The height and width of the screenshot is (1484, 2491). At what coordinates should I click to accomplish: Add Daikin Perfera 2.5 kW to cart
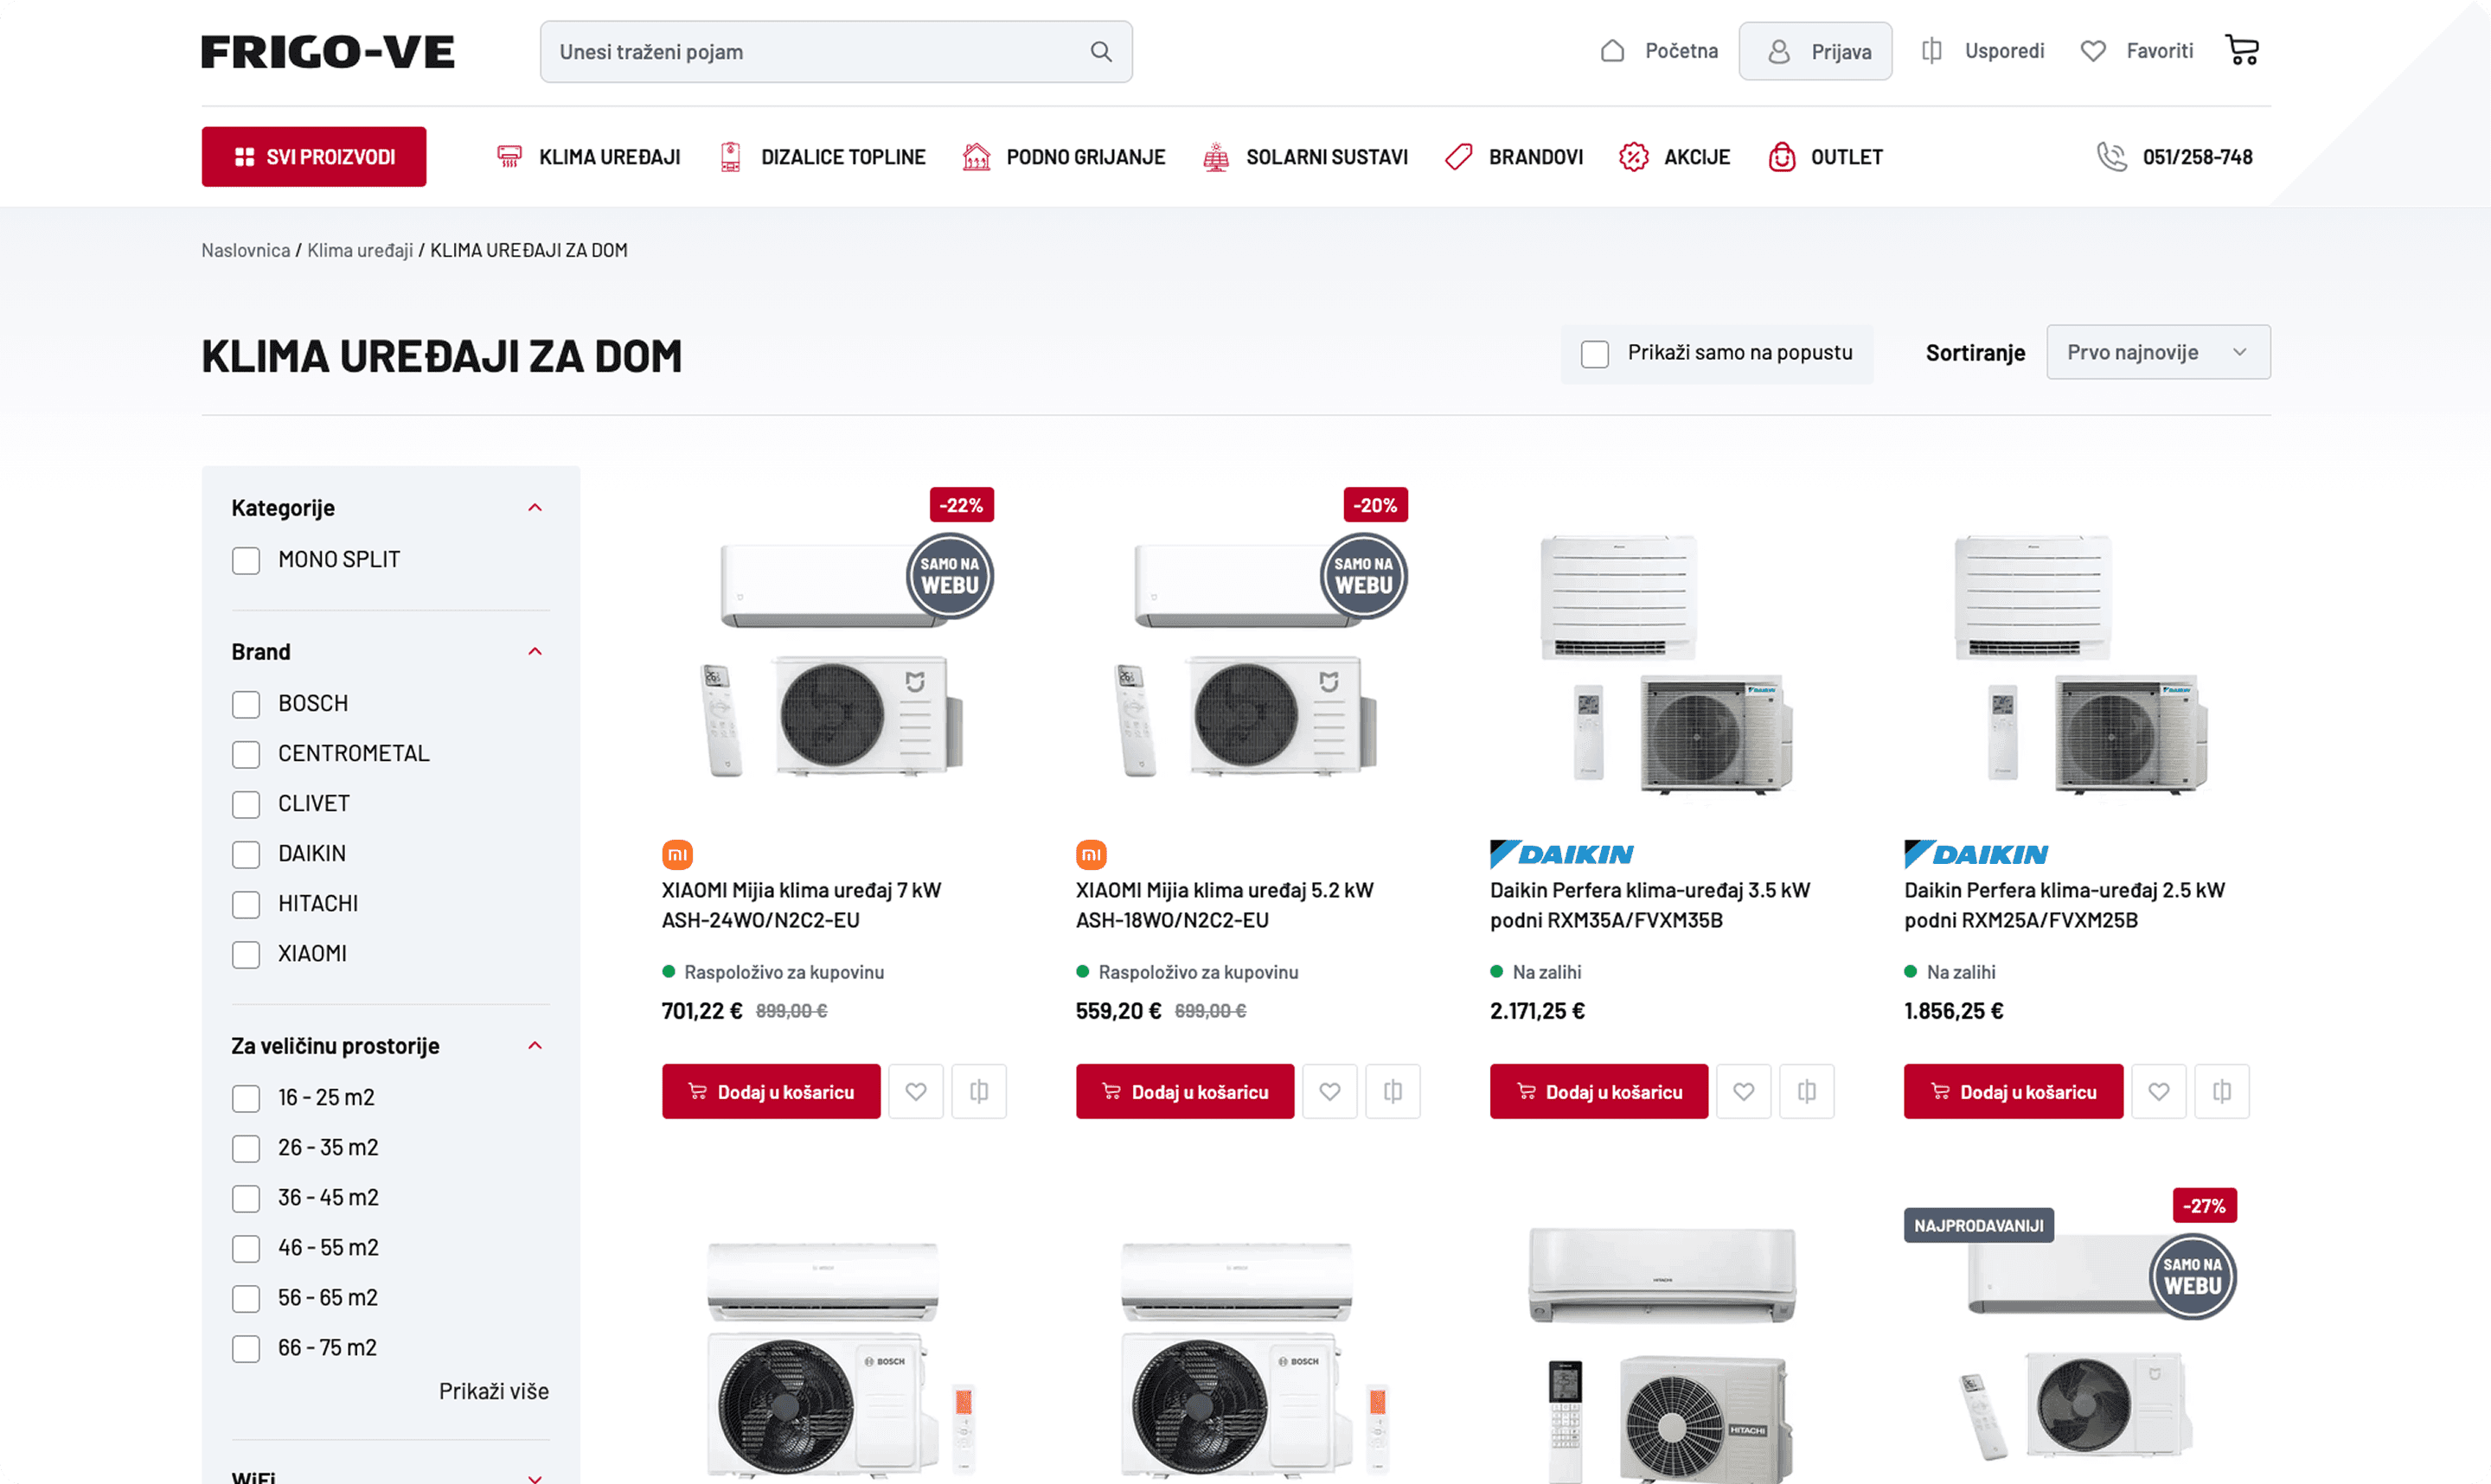2013,1091
